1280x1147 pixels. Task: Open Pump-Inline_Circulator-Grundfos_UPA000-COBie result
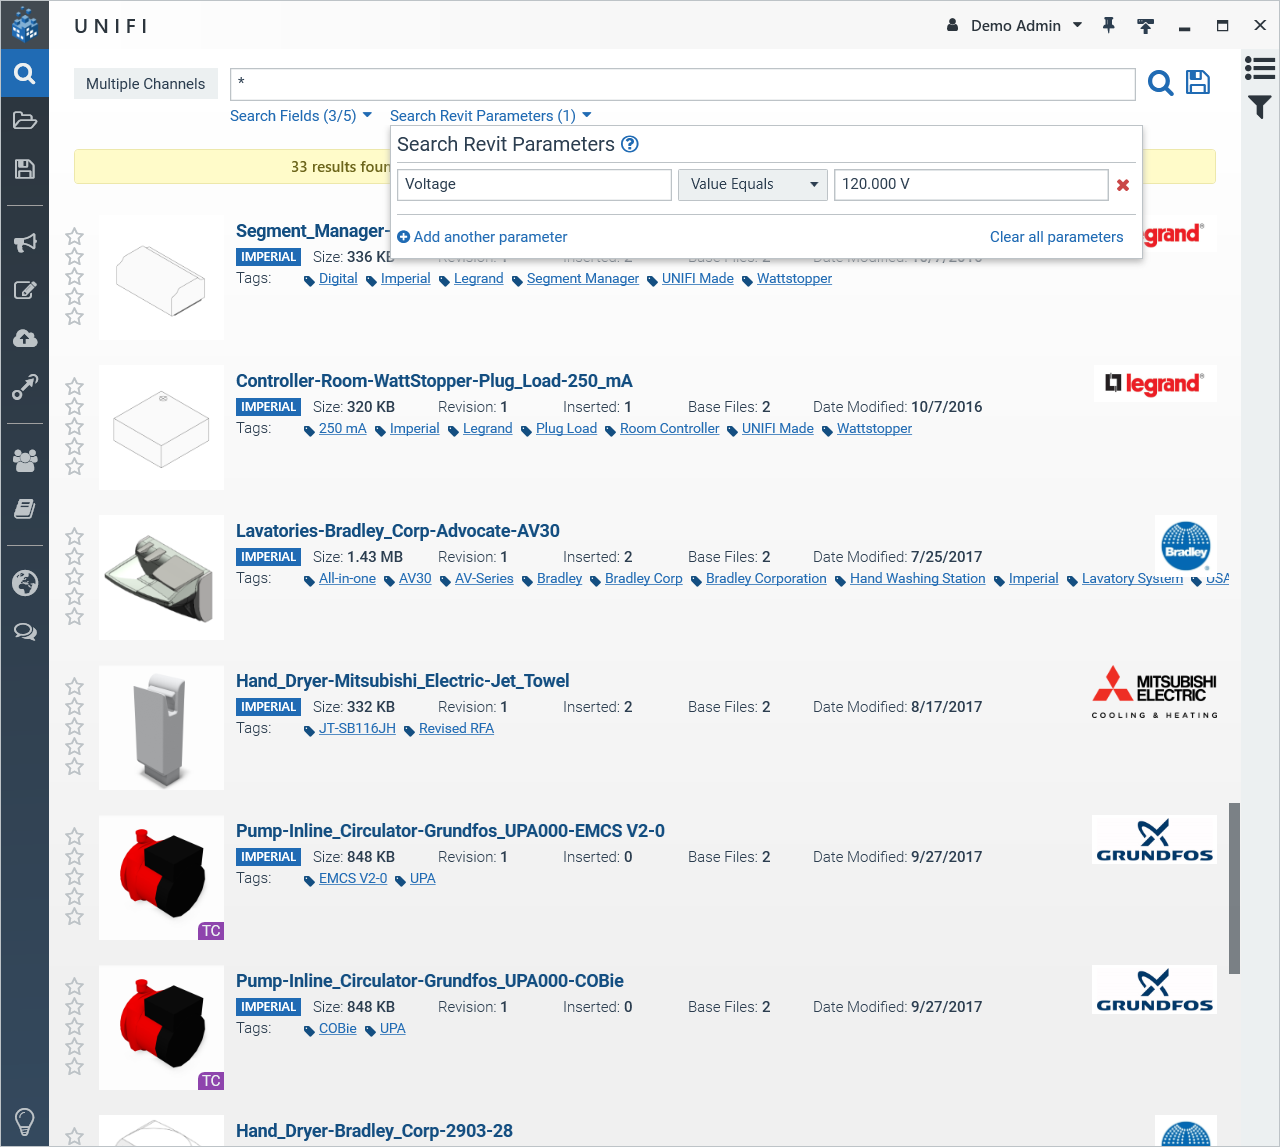coord(430,981)
